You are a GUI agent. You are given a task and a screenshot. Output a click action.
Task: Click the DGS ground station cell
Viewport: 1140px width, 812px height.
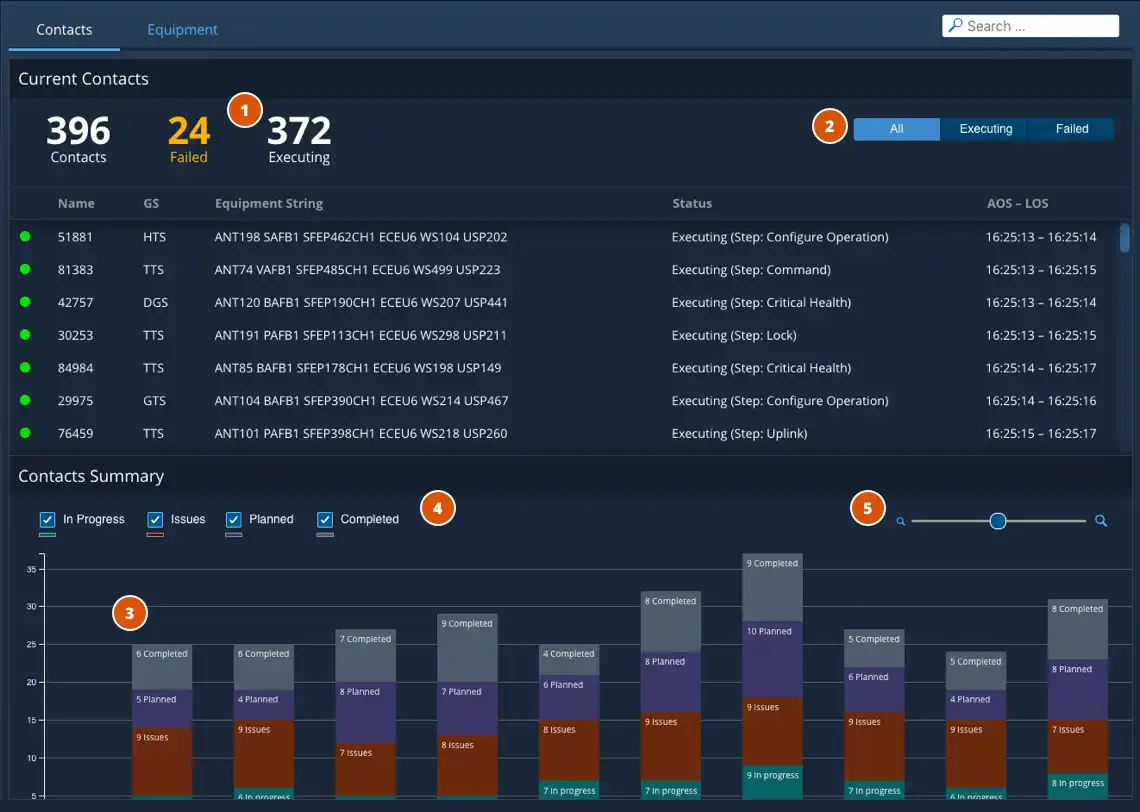pos(156,302)
